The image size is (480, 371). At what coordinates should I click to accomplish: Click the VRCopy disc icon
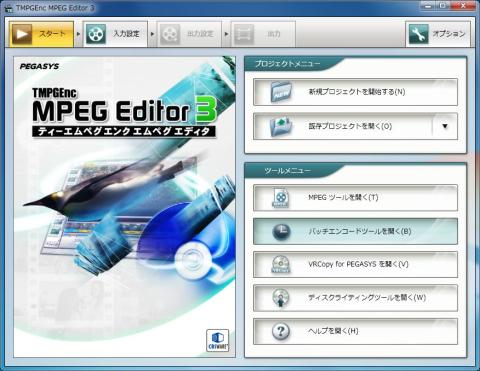coord(281,265)
